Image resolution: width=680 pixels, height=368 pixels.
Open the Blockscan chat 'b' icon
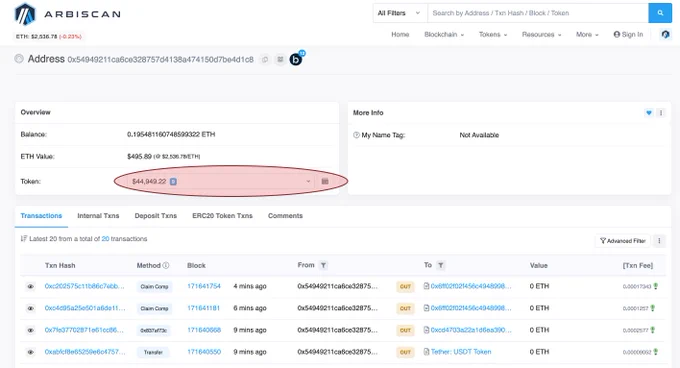click(297, 59)
